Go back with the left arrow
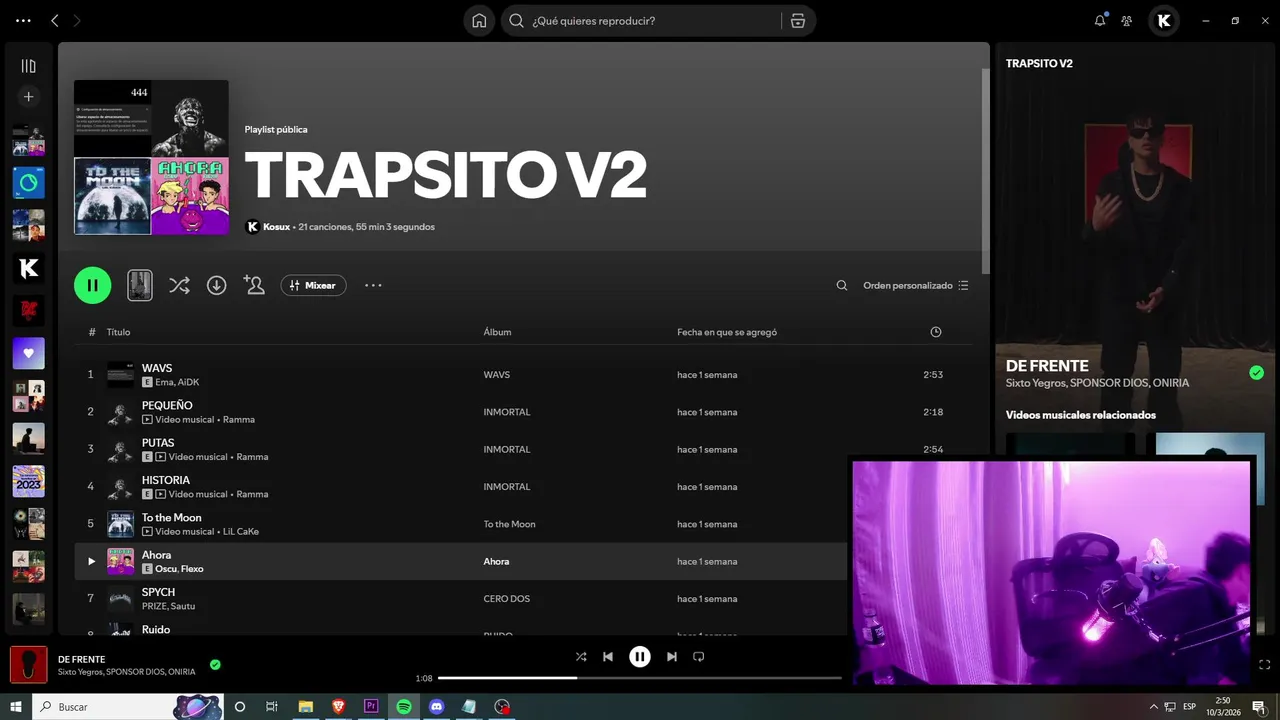Viewport: 1280px width, 720px height. [55, 20]
